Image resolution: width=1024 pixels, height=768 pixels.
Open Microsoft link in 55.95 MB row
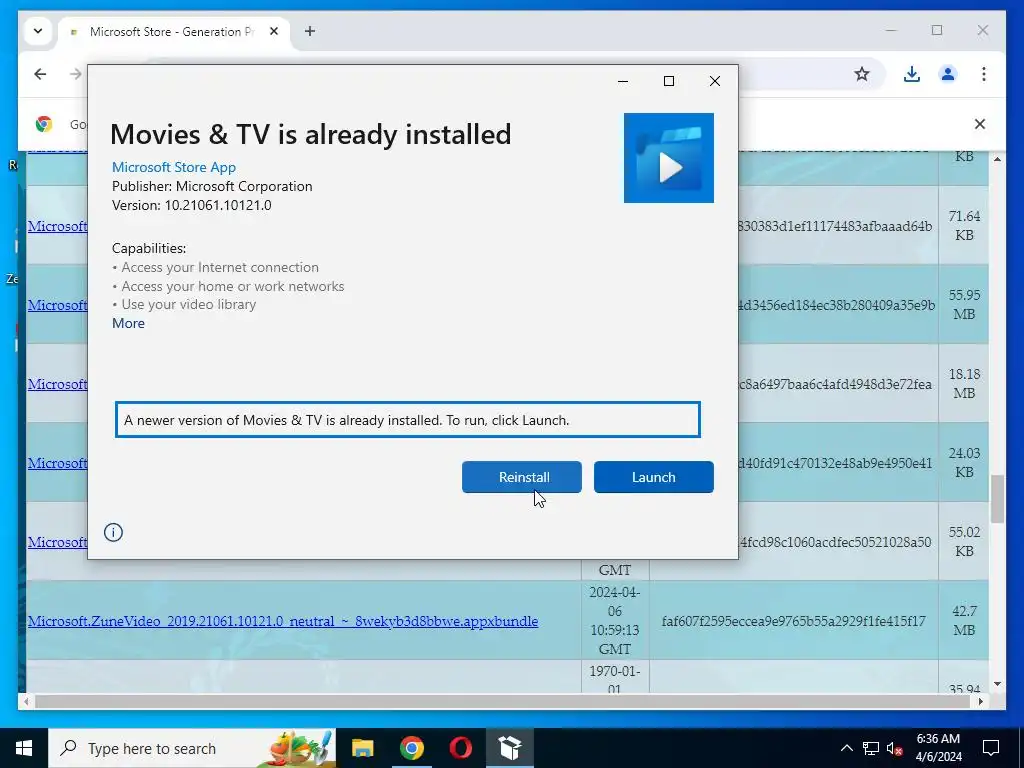57,305
